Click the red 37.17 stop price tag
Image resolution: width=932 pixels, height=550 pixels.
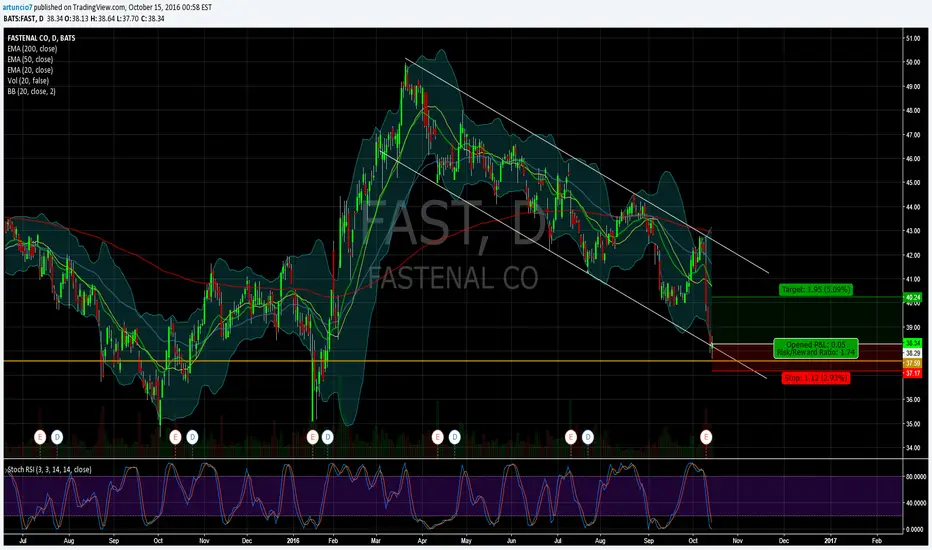coord(912,373)
